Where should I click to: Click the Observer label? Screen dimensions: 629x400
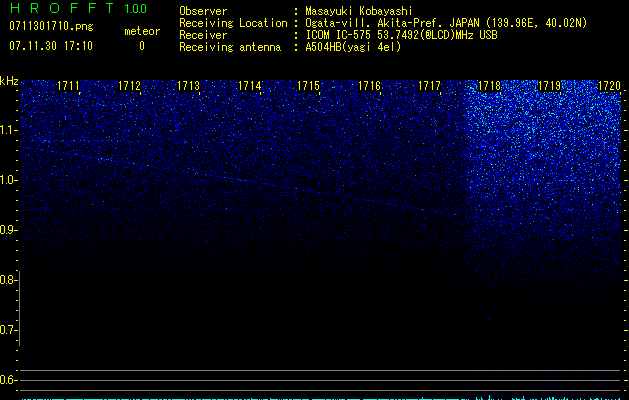(x=203, y=11)
